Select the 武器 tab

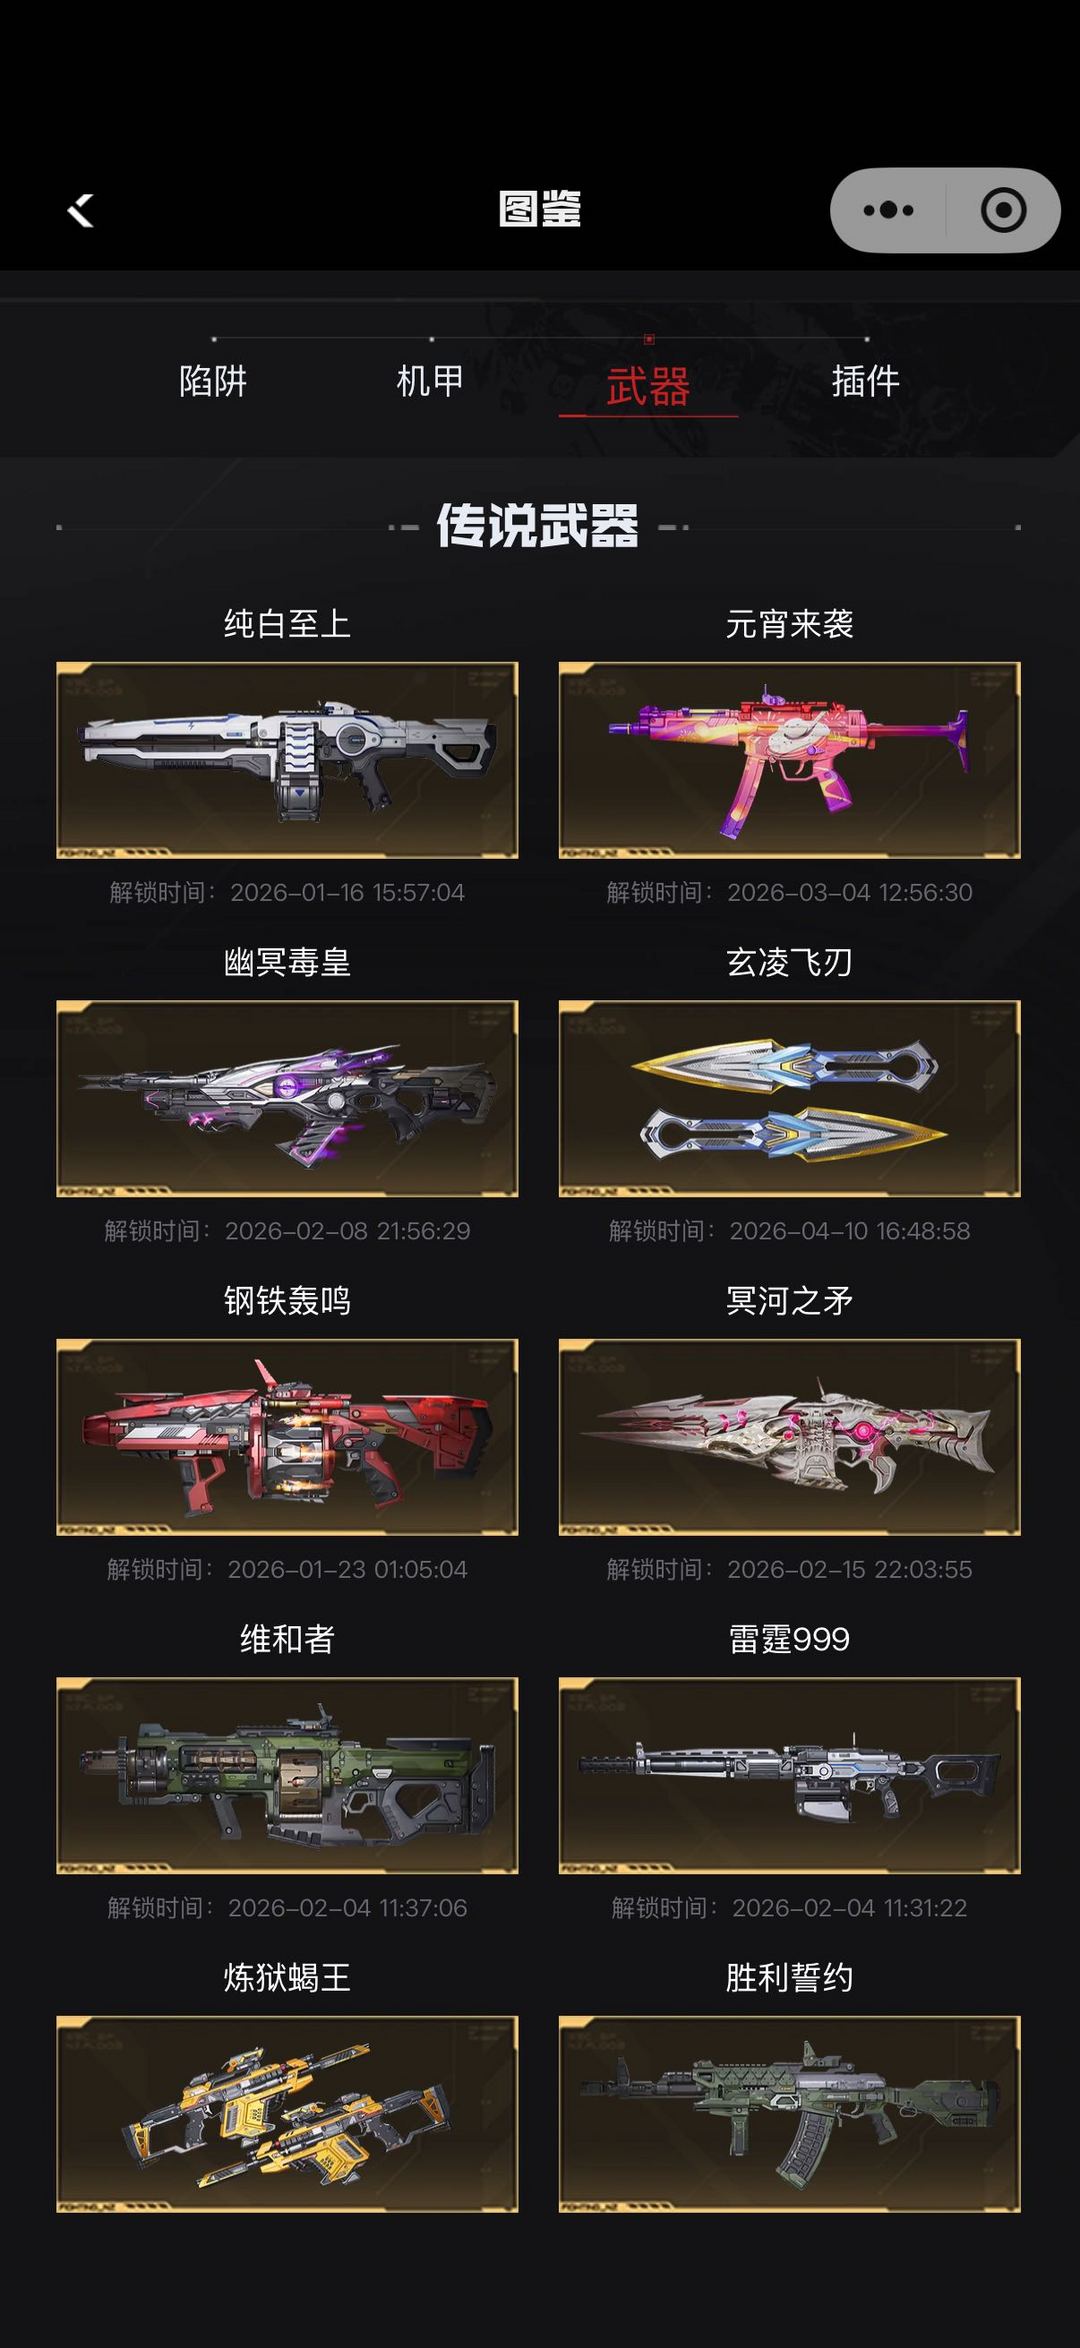[648, 386]
